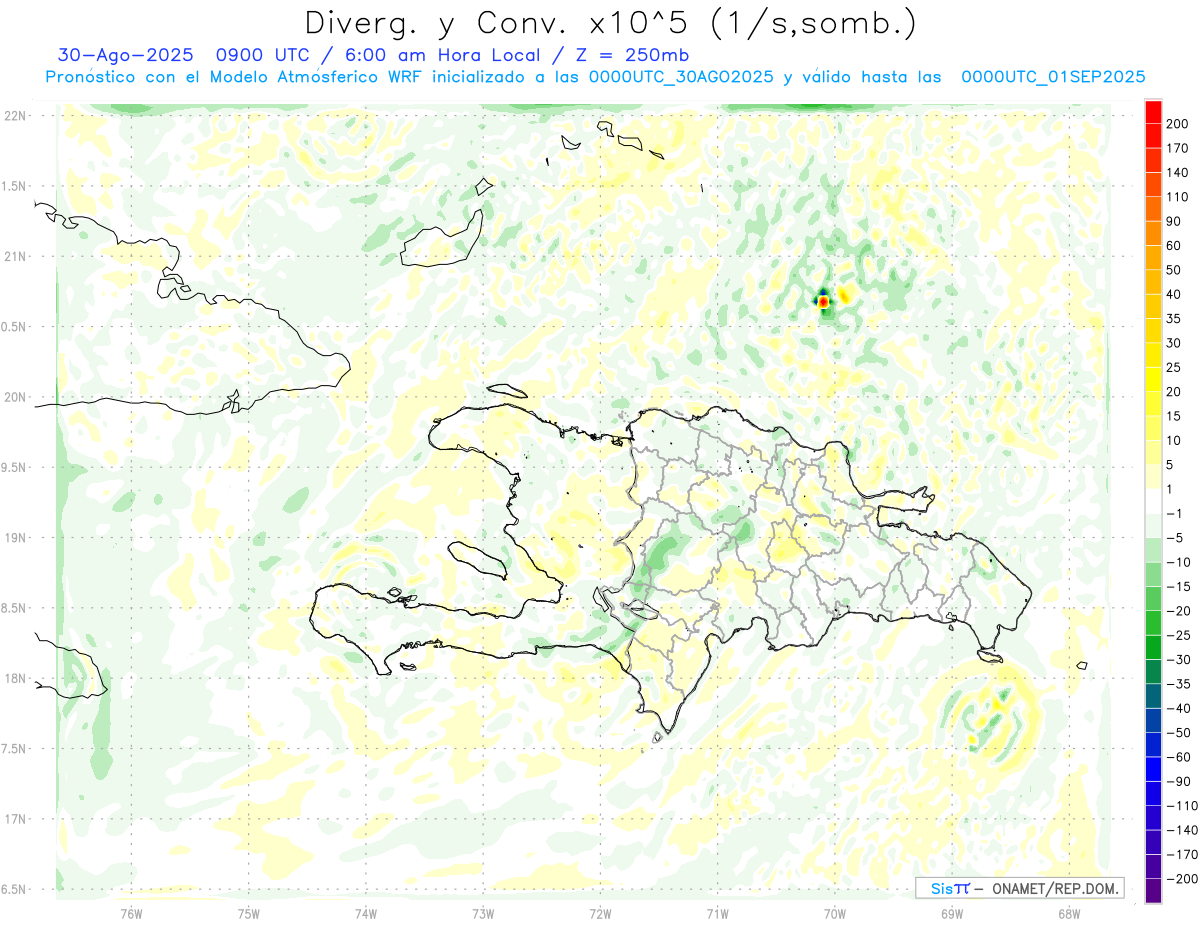This screenshot has width=1200, height=927.
Task: Click the '60' value on the color scale
Action: click(x=1175, y=245)
